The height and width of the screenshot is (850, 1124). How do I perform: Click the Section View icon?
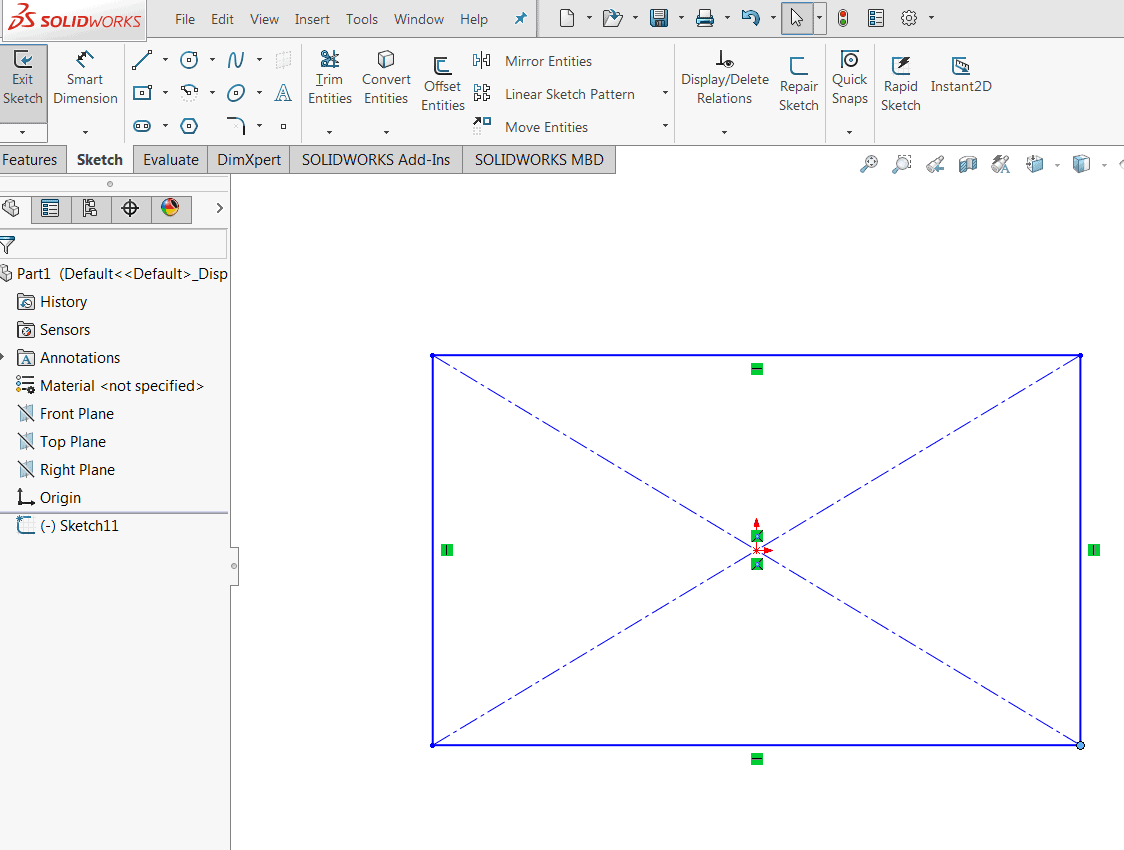tap(968, 165)
